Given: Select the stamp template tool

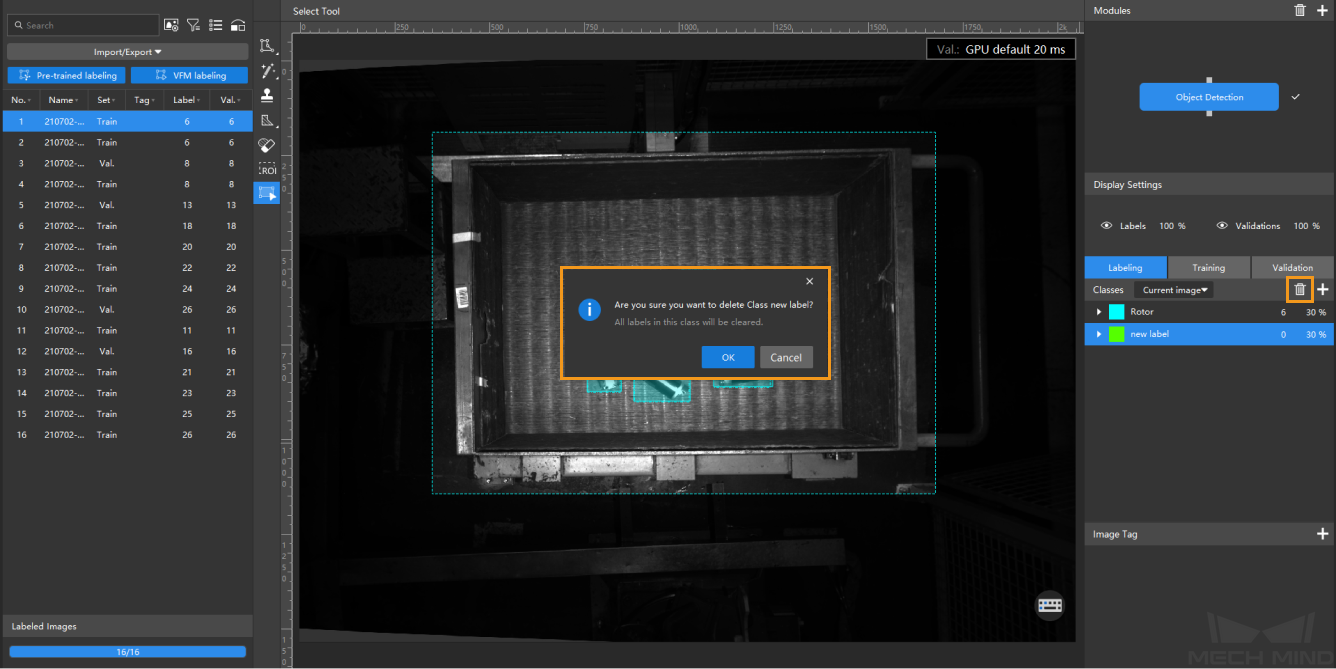Looking at the screenshot, I should tap(267, 96).
